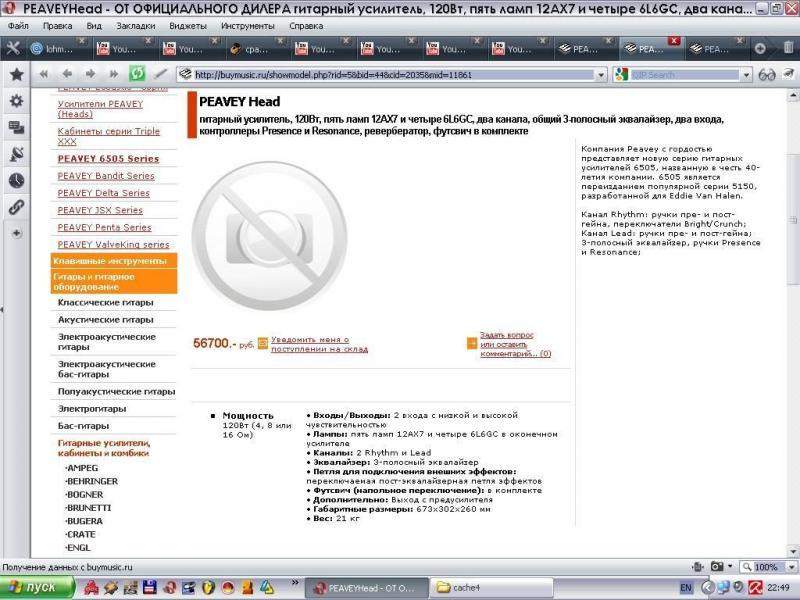Open the camera icon dropdown arrow
Viewport: 800px width, 600px height.
click(730, 567)
